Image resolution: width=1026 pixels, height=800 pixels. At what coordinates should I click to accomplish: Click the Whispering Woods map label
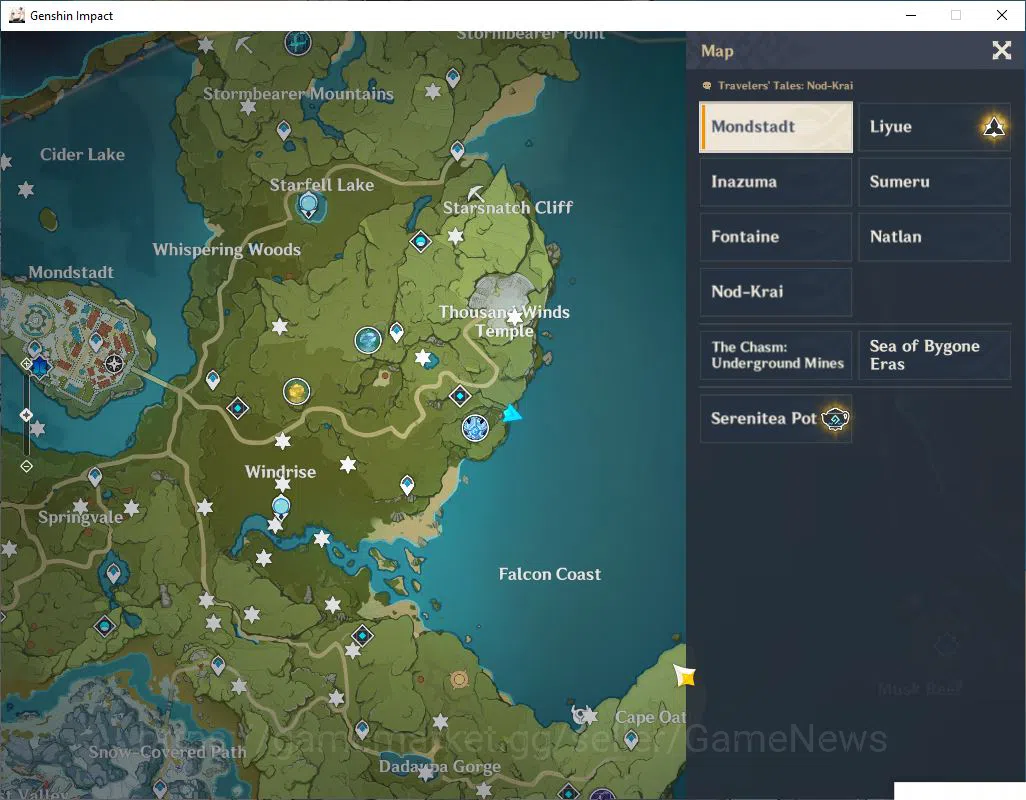(x=226, y=249)
